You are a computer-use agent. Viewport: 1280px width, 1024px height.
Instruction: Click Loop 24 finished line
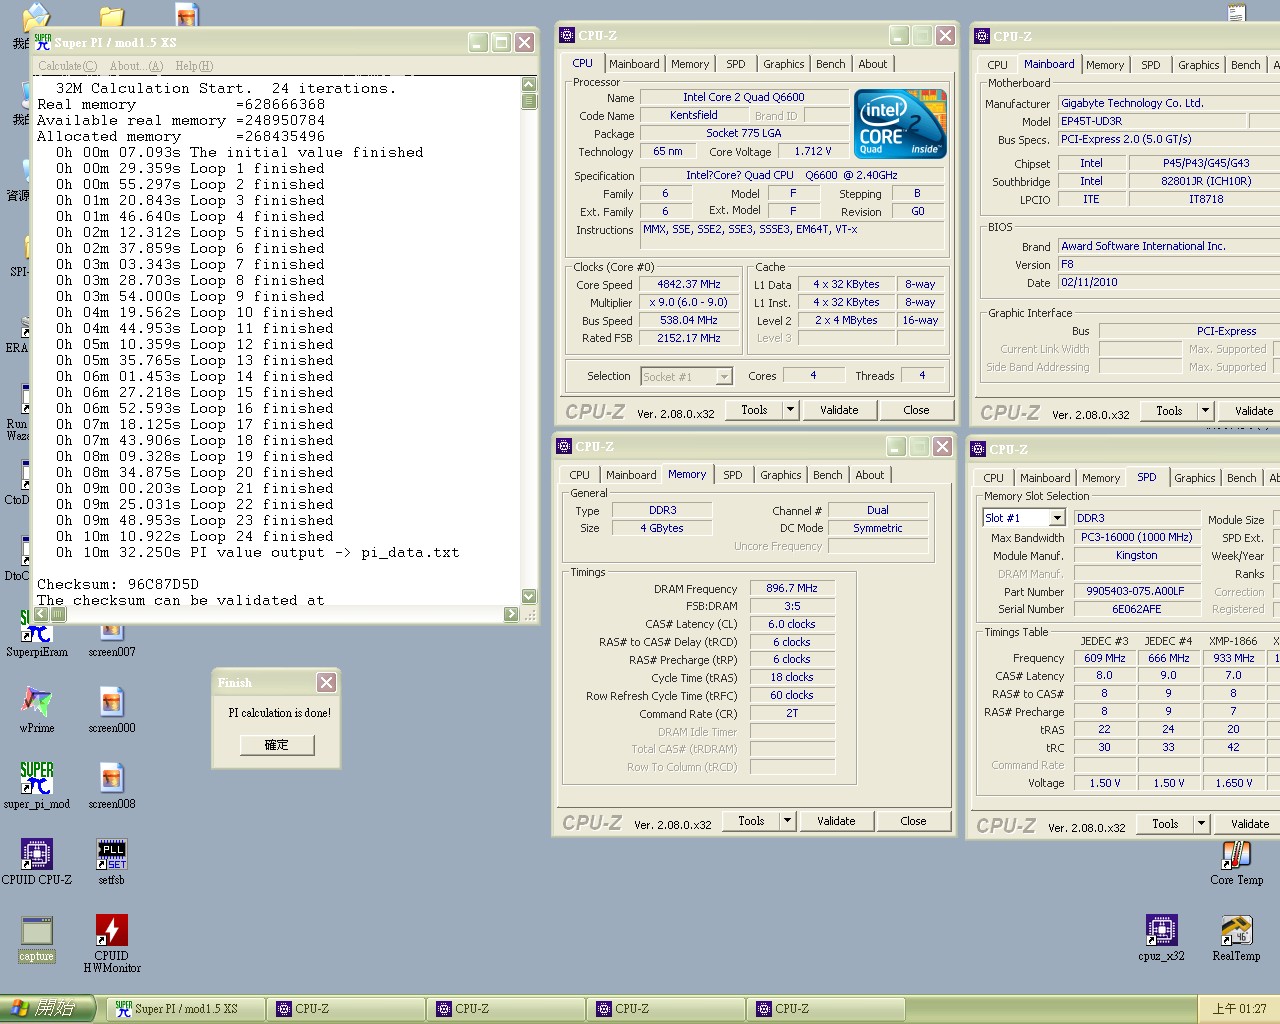click(195, 536)
